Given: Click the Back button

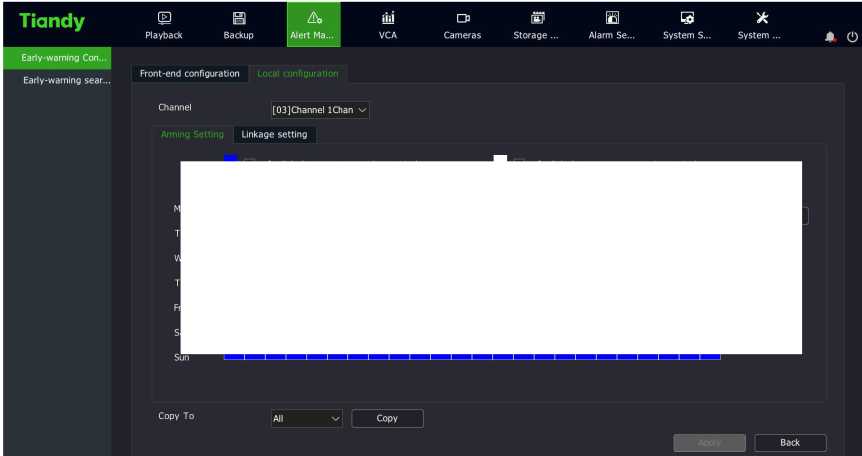Looking at the screenshot, I should 790,443.
